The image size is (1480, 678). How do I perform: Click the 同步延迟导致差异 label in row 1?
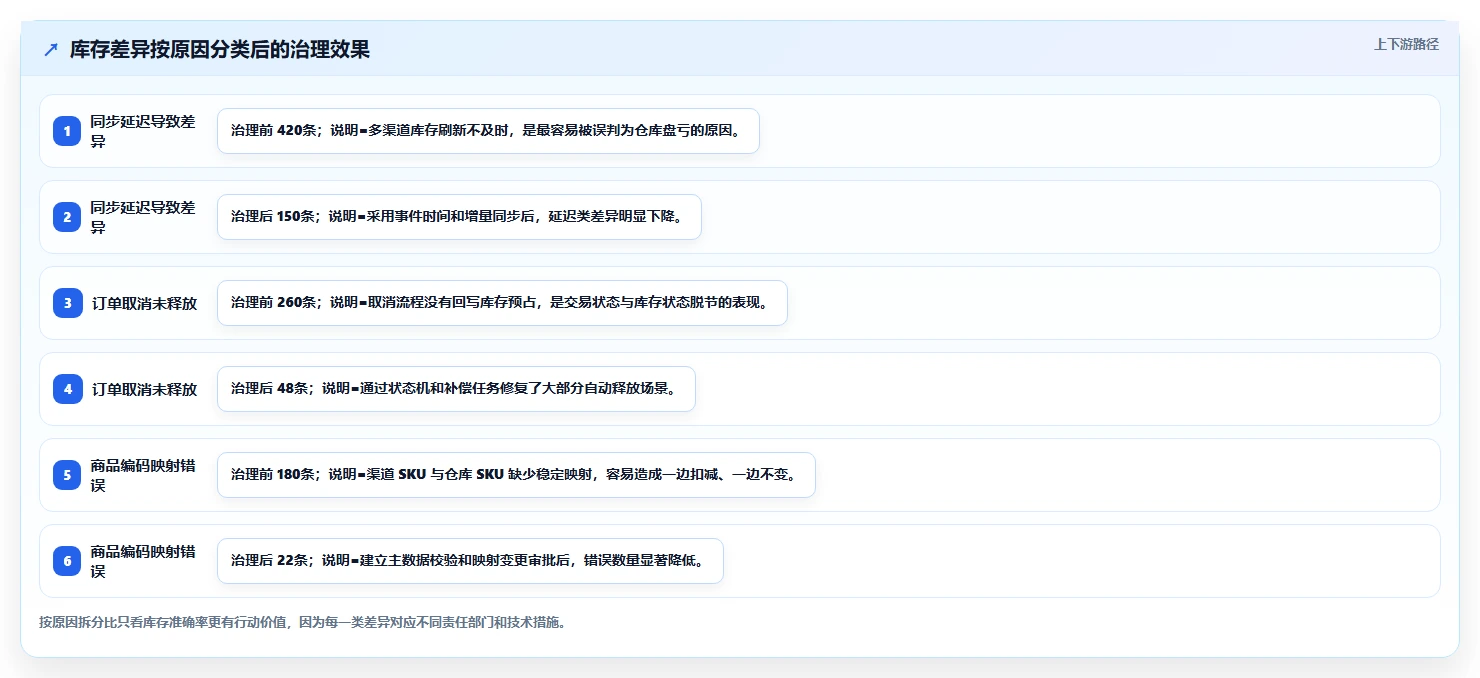pyautogui.click(x=143, y=131)
